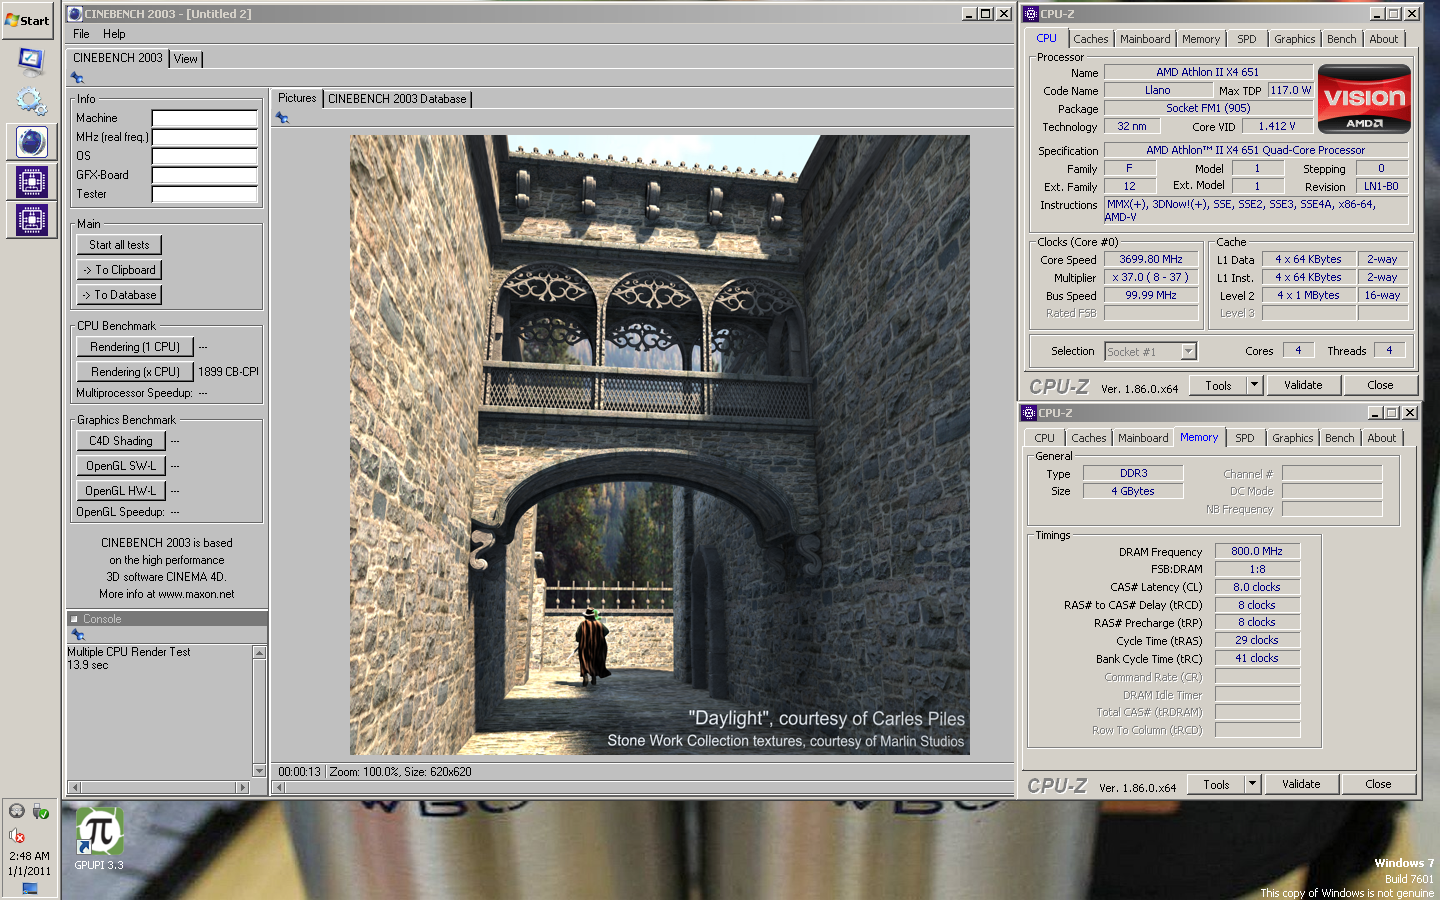Click the muted speaker volume tray icon
Image resolution: width=1440 pixels, height=900 pixels.
pos(16,835)
